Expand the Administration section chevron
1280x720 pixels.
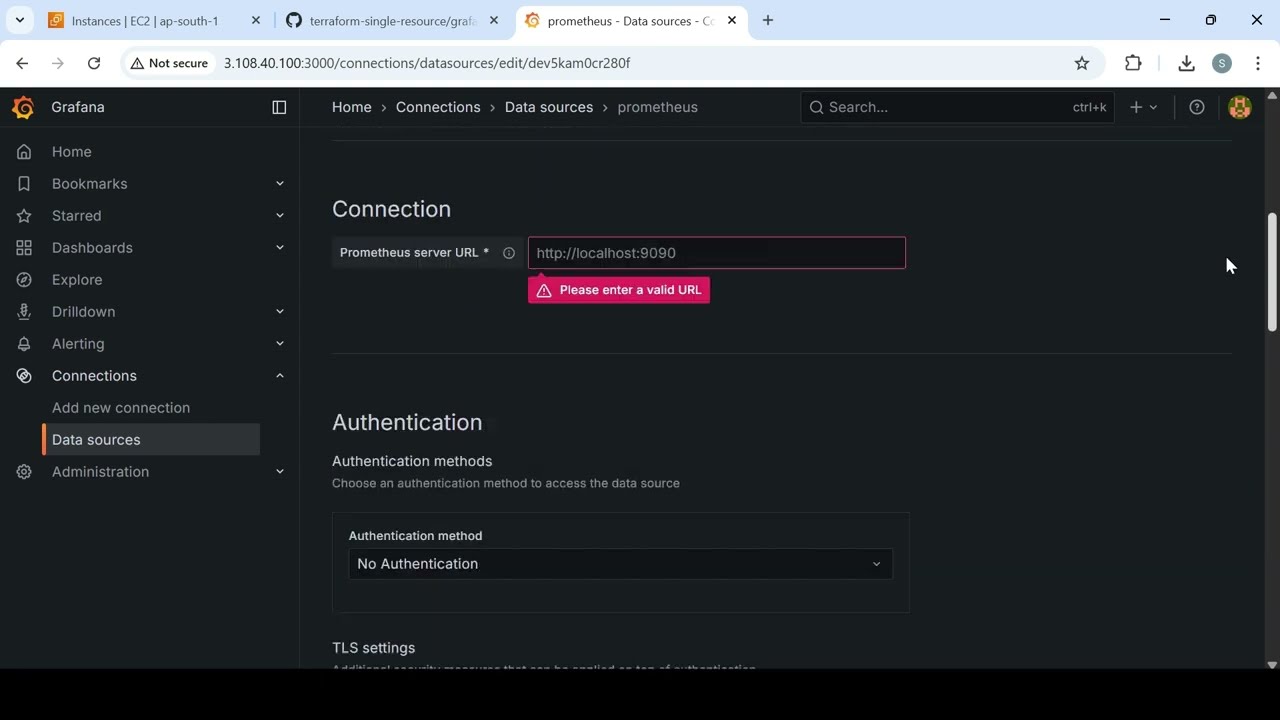click(x=280, y=472)
